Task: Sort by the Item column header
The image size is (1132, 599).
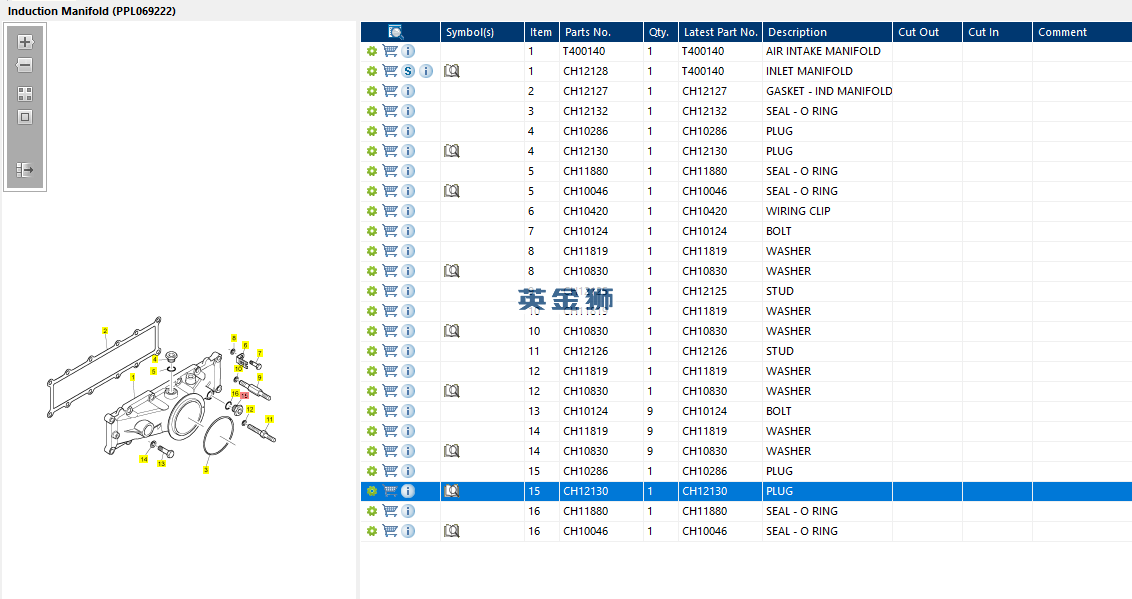Action: (541, 32)
